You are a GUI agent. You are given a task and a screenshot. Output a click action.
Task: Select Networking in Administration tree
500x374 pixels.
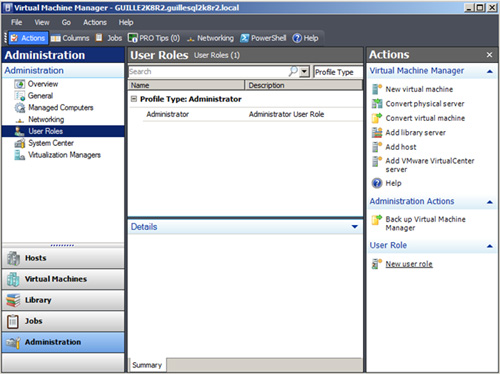pos(46,119)
